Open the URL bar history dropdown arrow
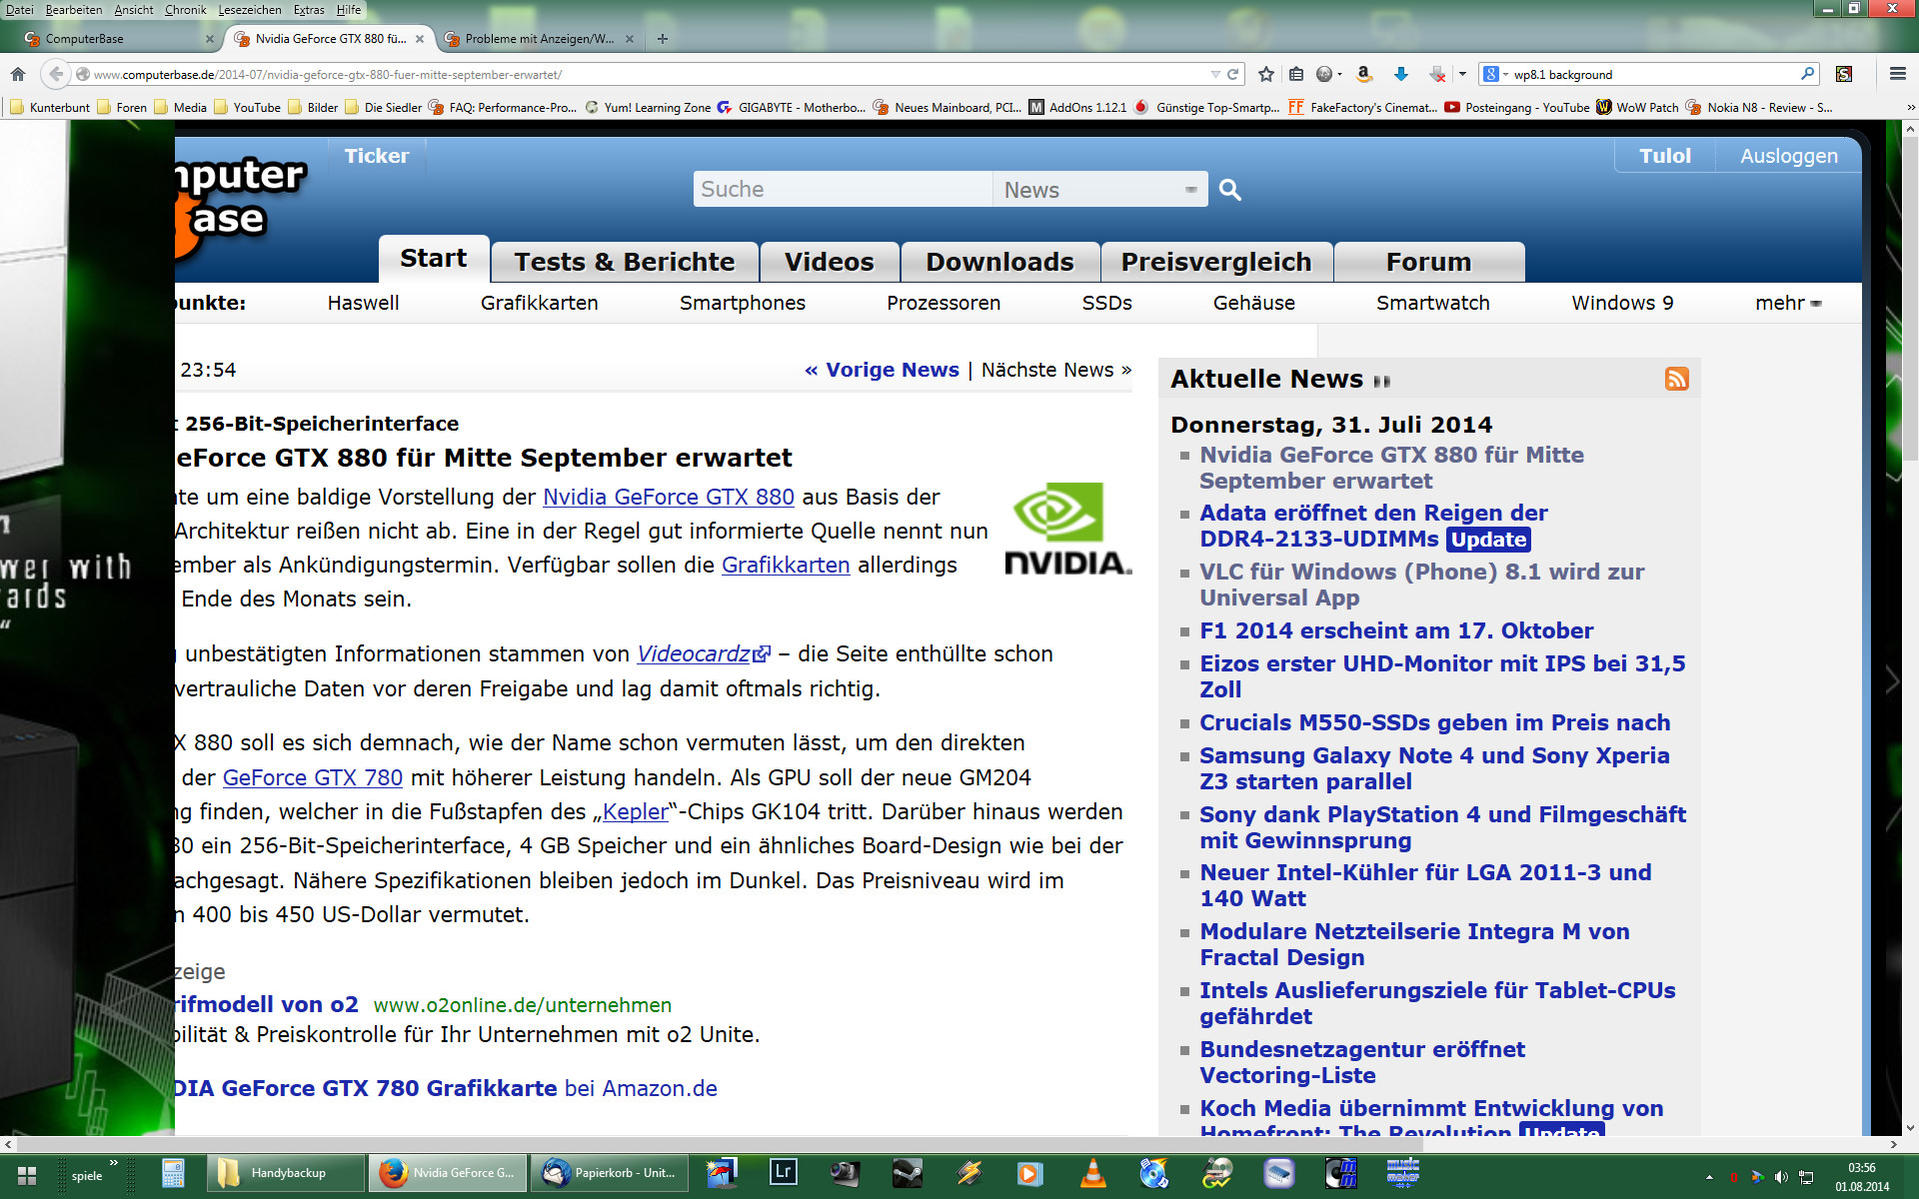Image resolution: width=1919 pixels, height=1199 pixels. click(1215, 74)
